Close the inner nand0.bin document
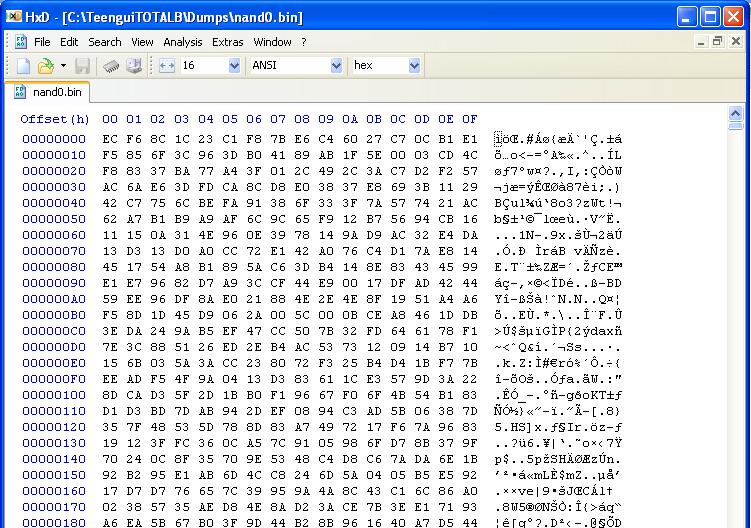 click(736, 42)
